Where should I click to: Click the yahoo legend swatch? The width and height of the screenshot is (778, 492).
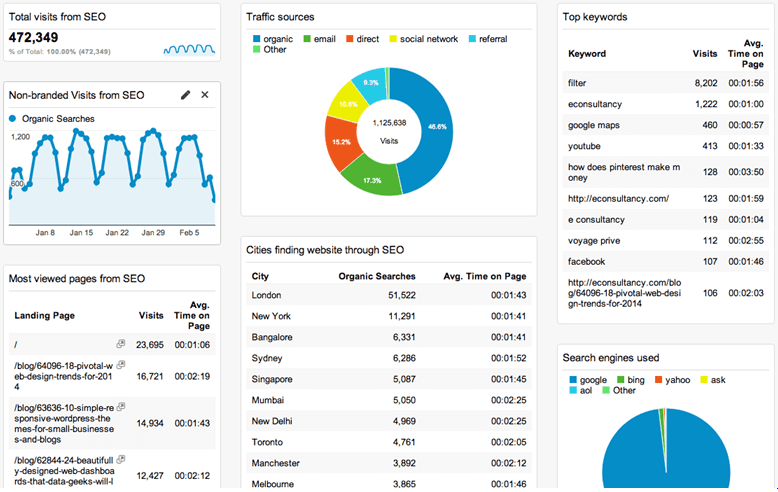click(658, 379)
